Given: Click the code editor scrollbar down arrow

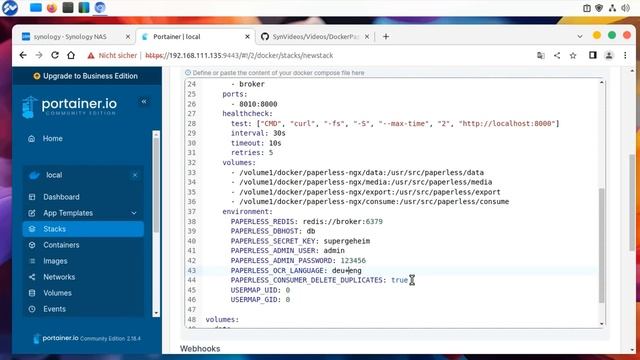Looking at the screenshot, I should (602, 324).
